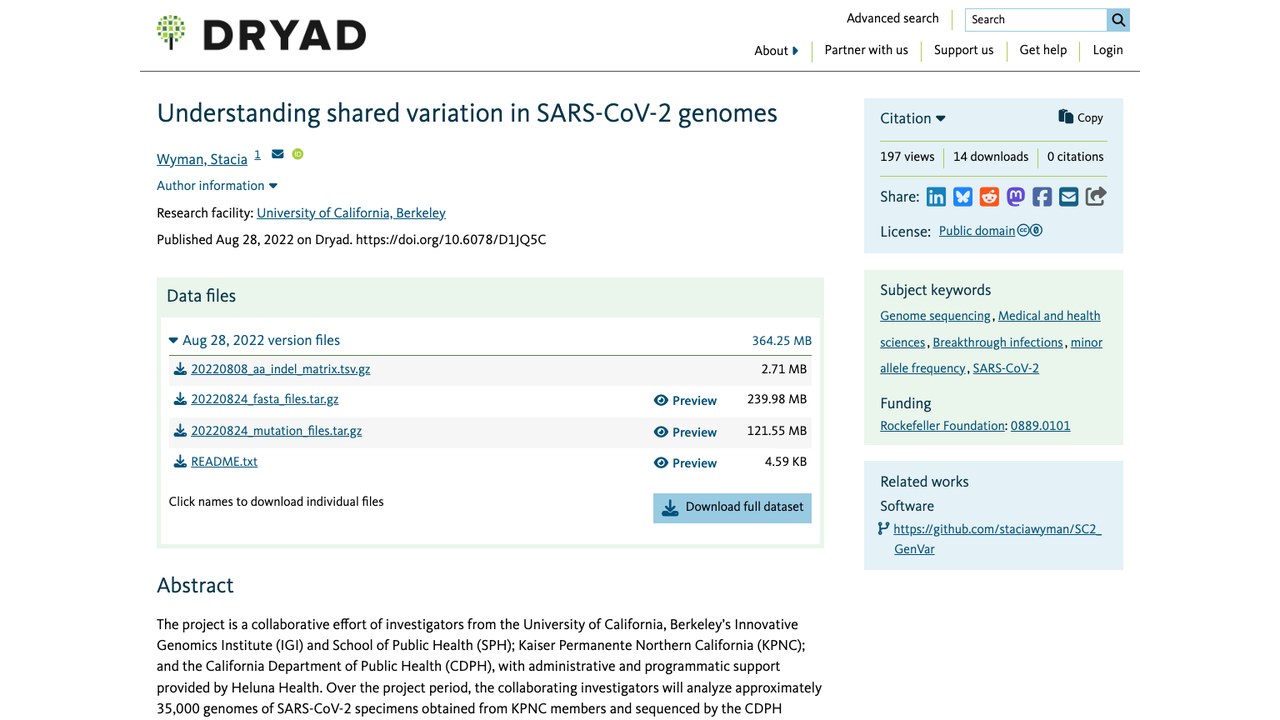This screenshot has width=1280, height=720.
Task: Collapse Aug 28, 2022 version files
Action: tap(255, 340)
